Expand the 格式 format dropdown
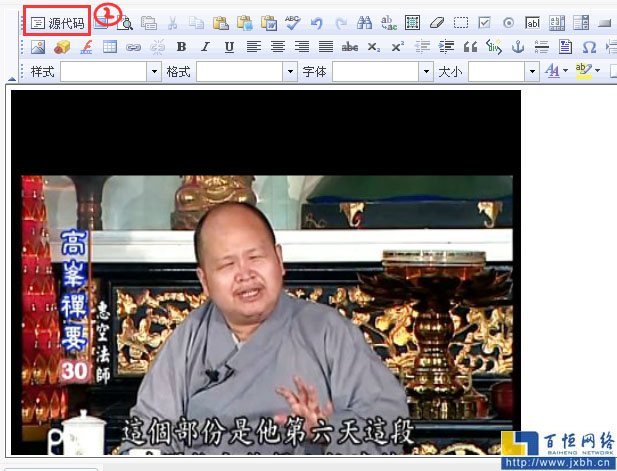This screenshot has width=617, height=471. (x=290, y=72)
